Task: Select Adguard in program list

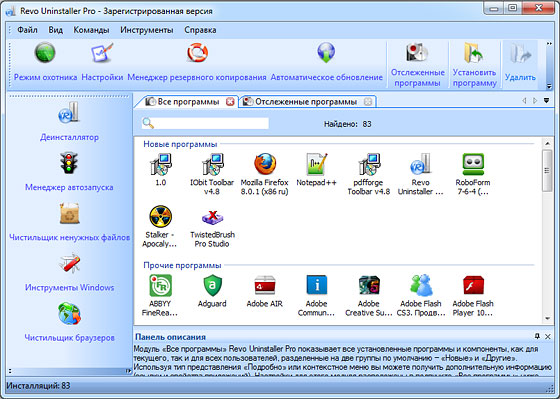Action: [212, 291]
